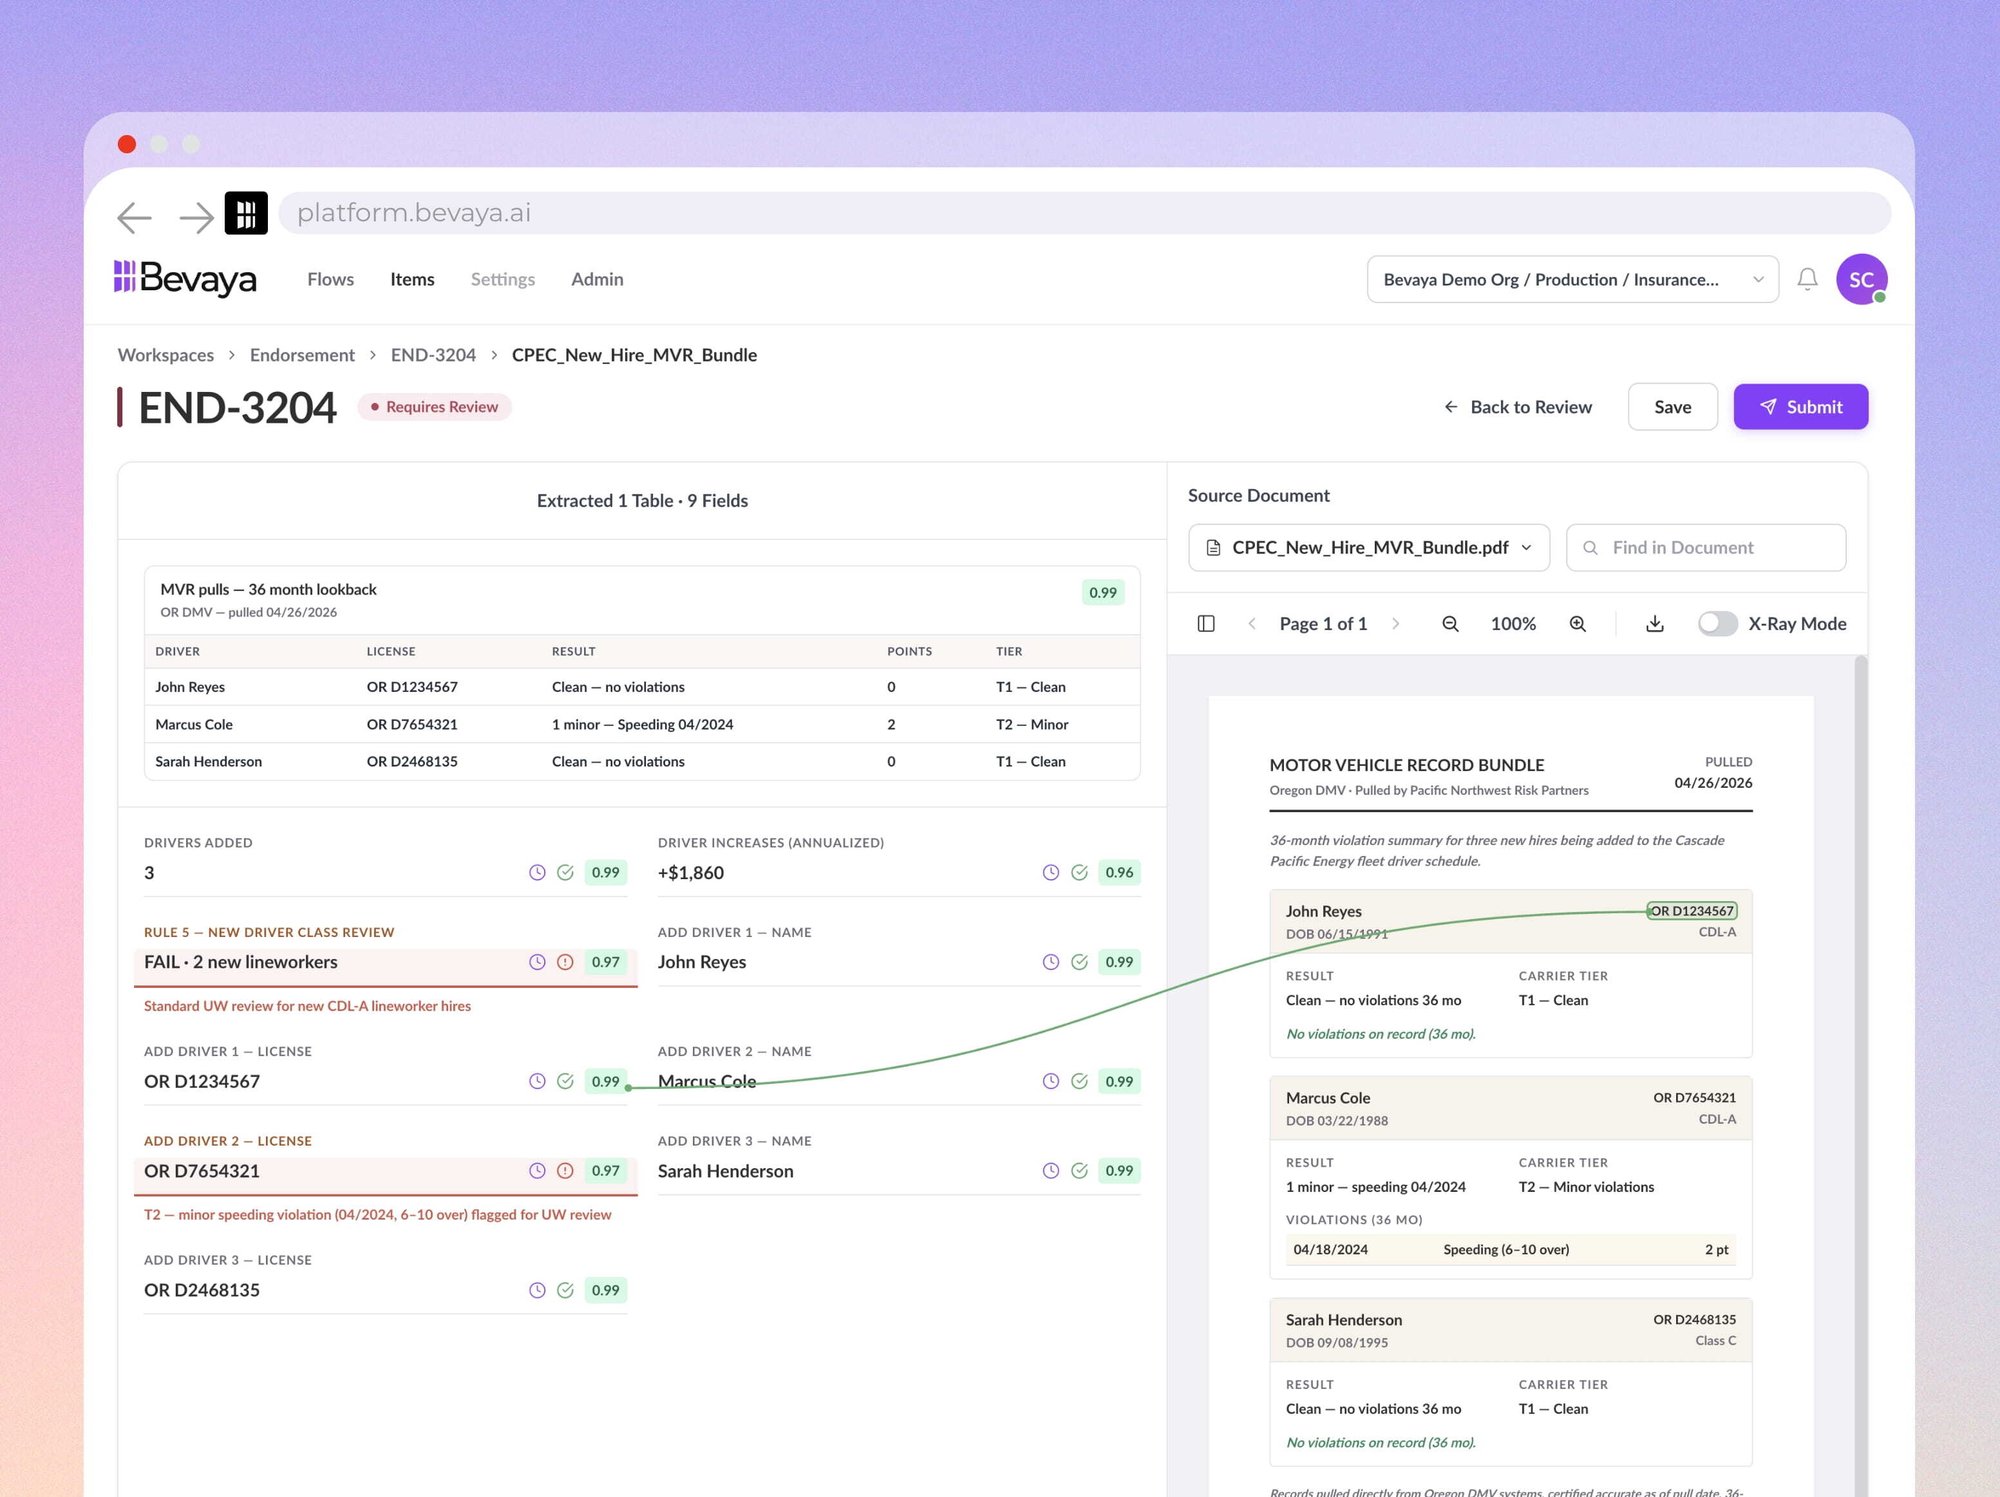Click the Rule 5 warning alert icon
The height and width of the screenshot is (1497, 2000).
coord(565,962)
